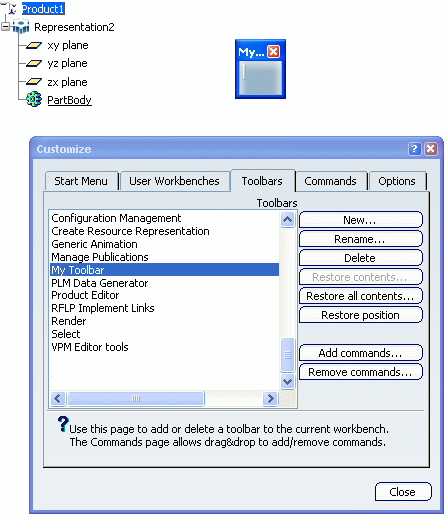Click the toolbar list up arrow
The image size is (448, 518).
(287, 220)
